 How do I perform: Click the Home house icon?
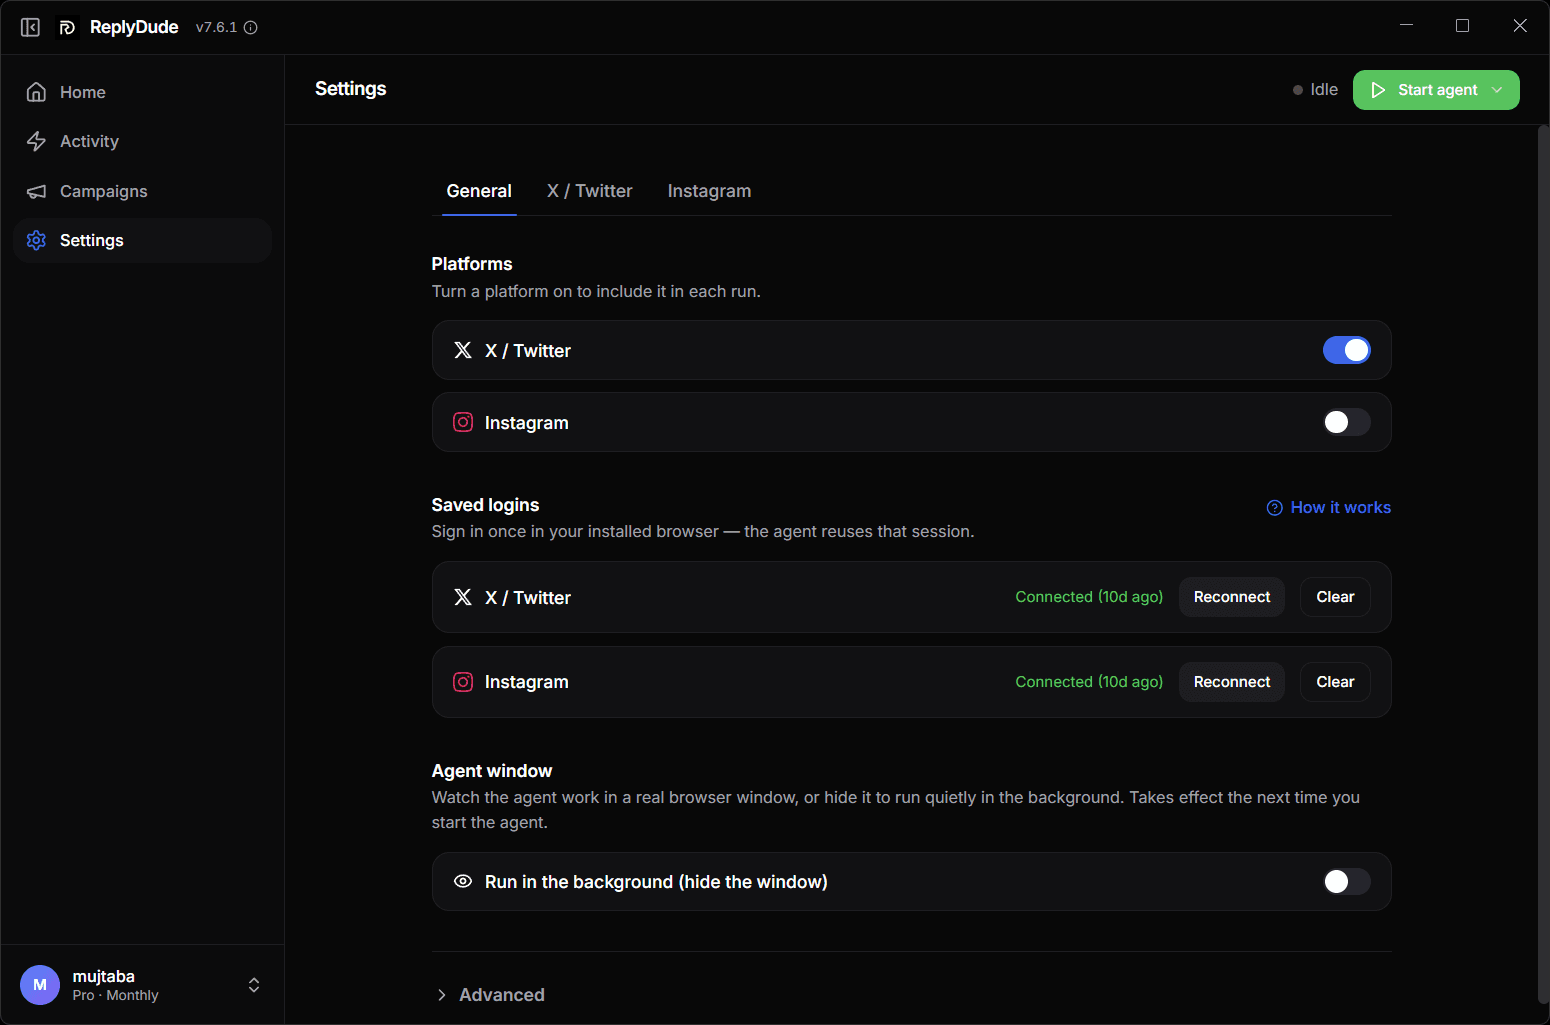pyautogui.click(x=37, y=92)
